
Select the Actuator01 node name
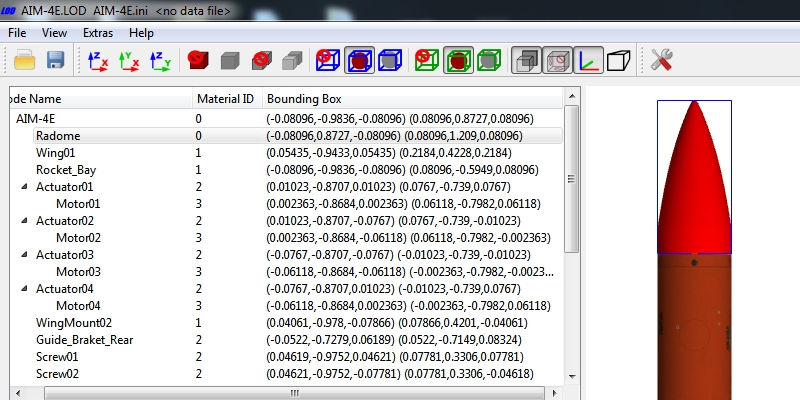(x=64, y=187)
